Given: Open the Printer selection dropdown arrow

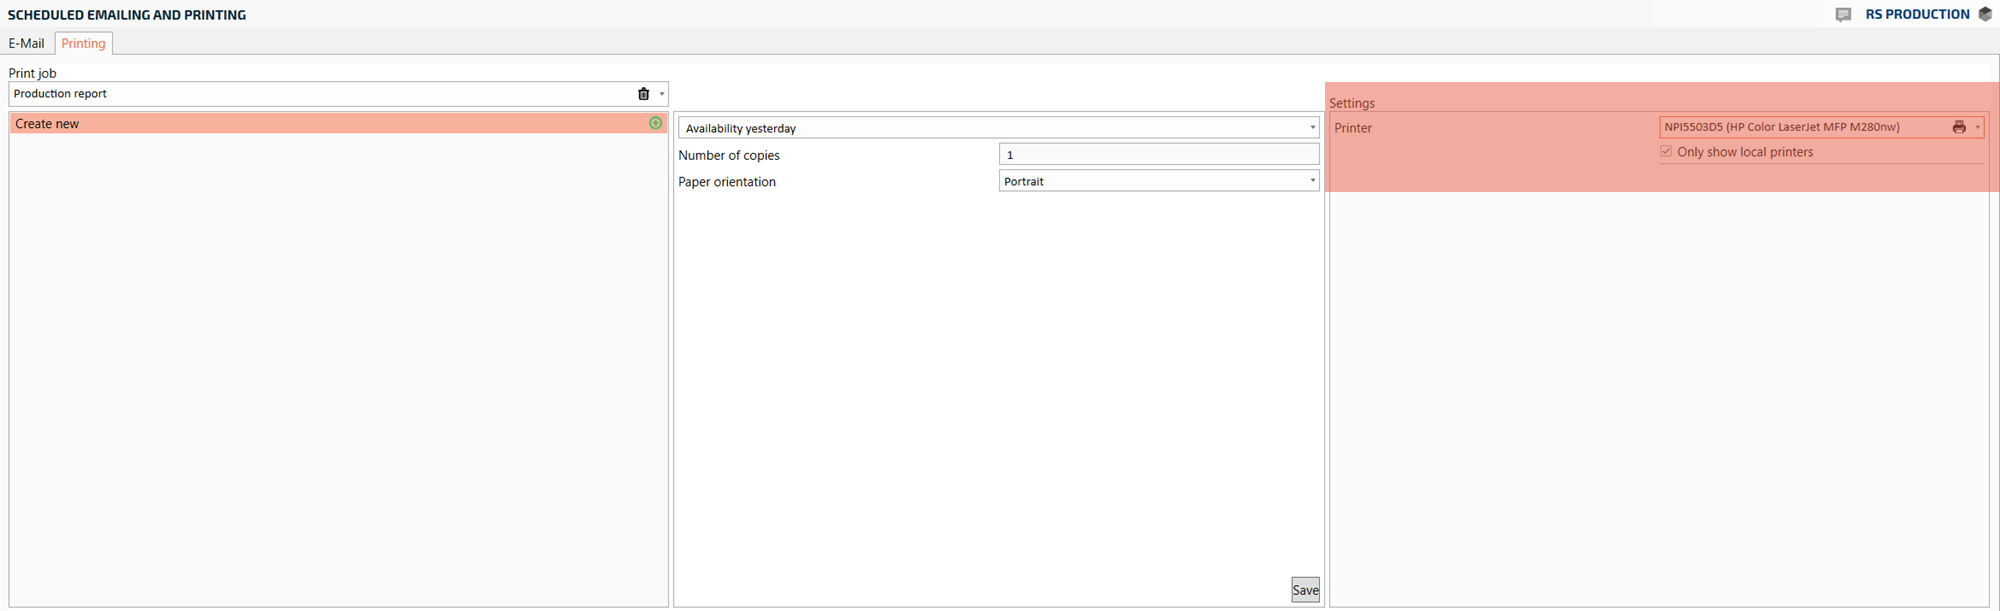Looking at the screenshot, I should tap(1977, 127).
